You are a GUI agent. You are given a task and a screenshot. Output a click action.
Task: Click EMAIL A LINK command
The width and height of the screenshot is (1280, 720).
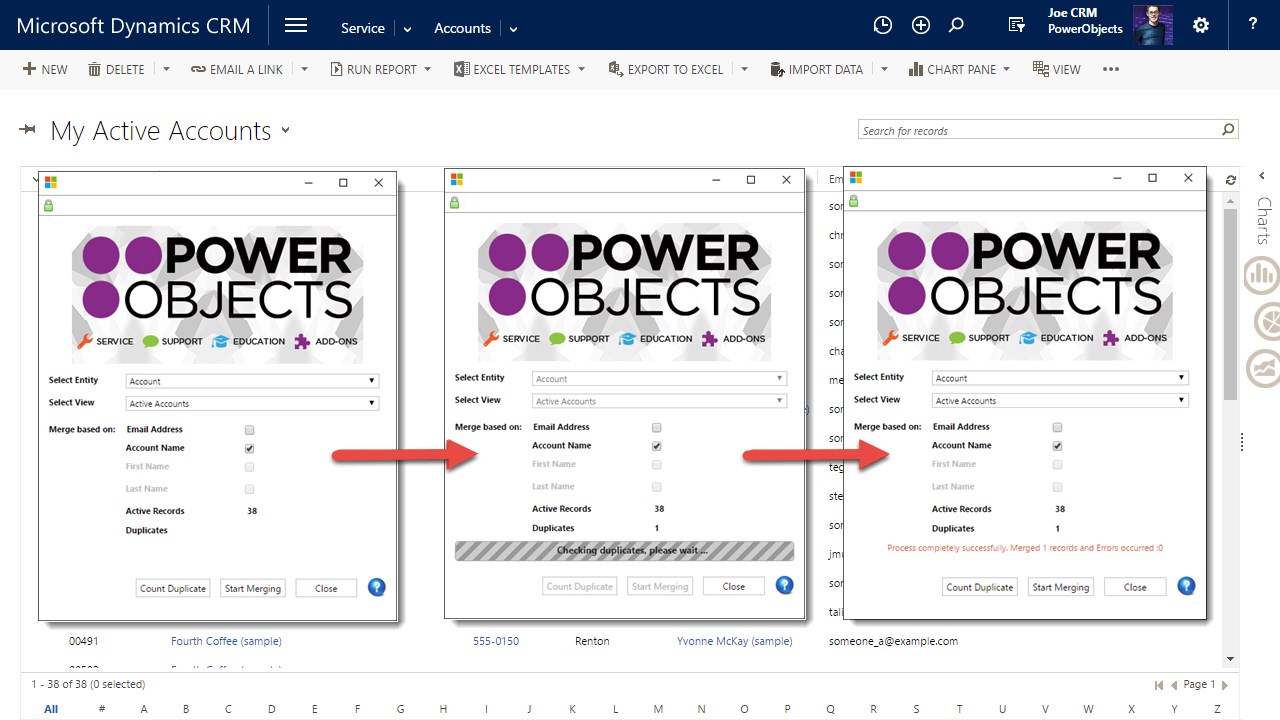(x=237, y=69)
